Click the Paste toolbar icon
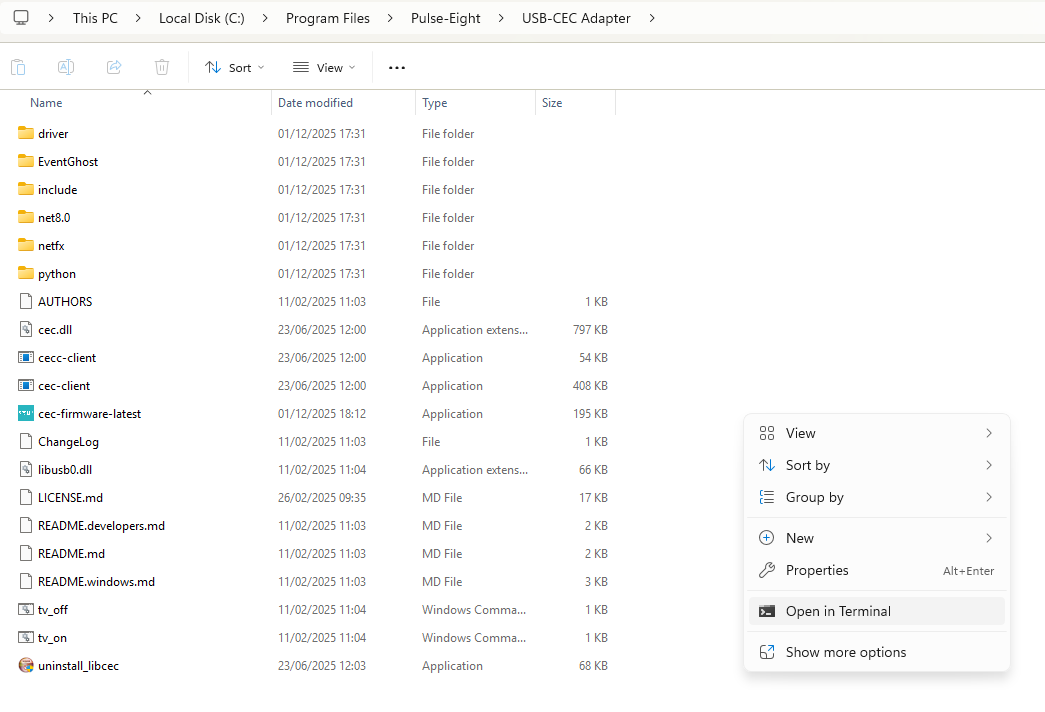Screen dimensions: 1045x712 [18, 67]
